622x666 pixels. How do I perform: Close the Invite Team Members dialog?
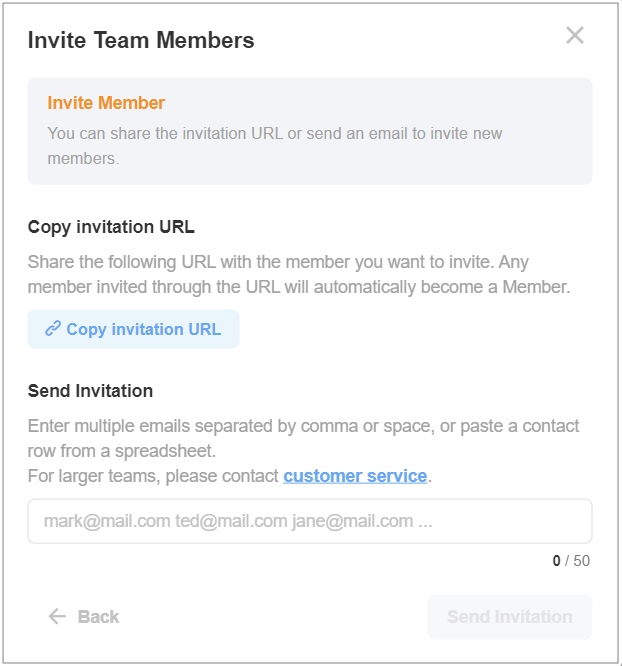(x=575, y=36)
